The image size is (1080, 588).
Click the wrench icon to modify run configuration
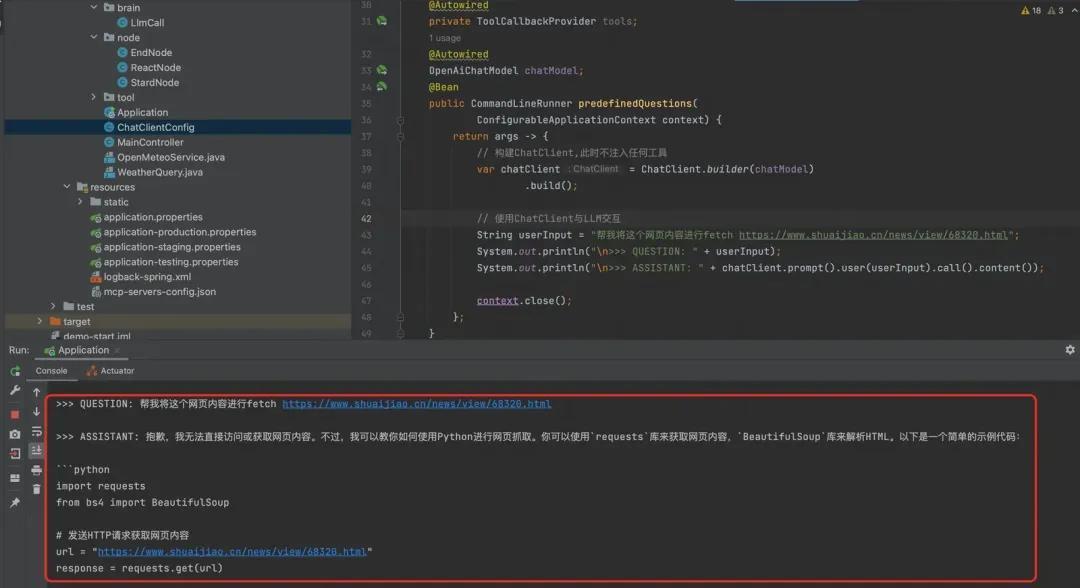tap(15, 390)
